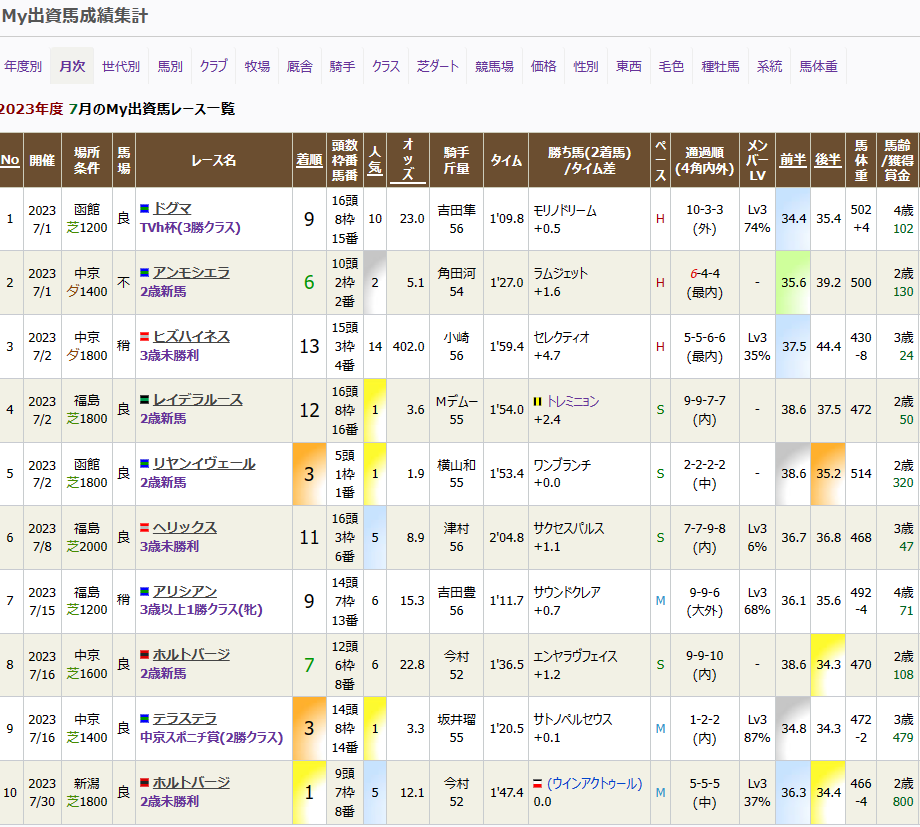Sort by the 着順 column header
The image size is (920, 827).
point(309,160)
